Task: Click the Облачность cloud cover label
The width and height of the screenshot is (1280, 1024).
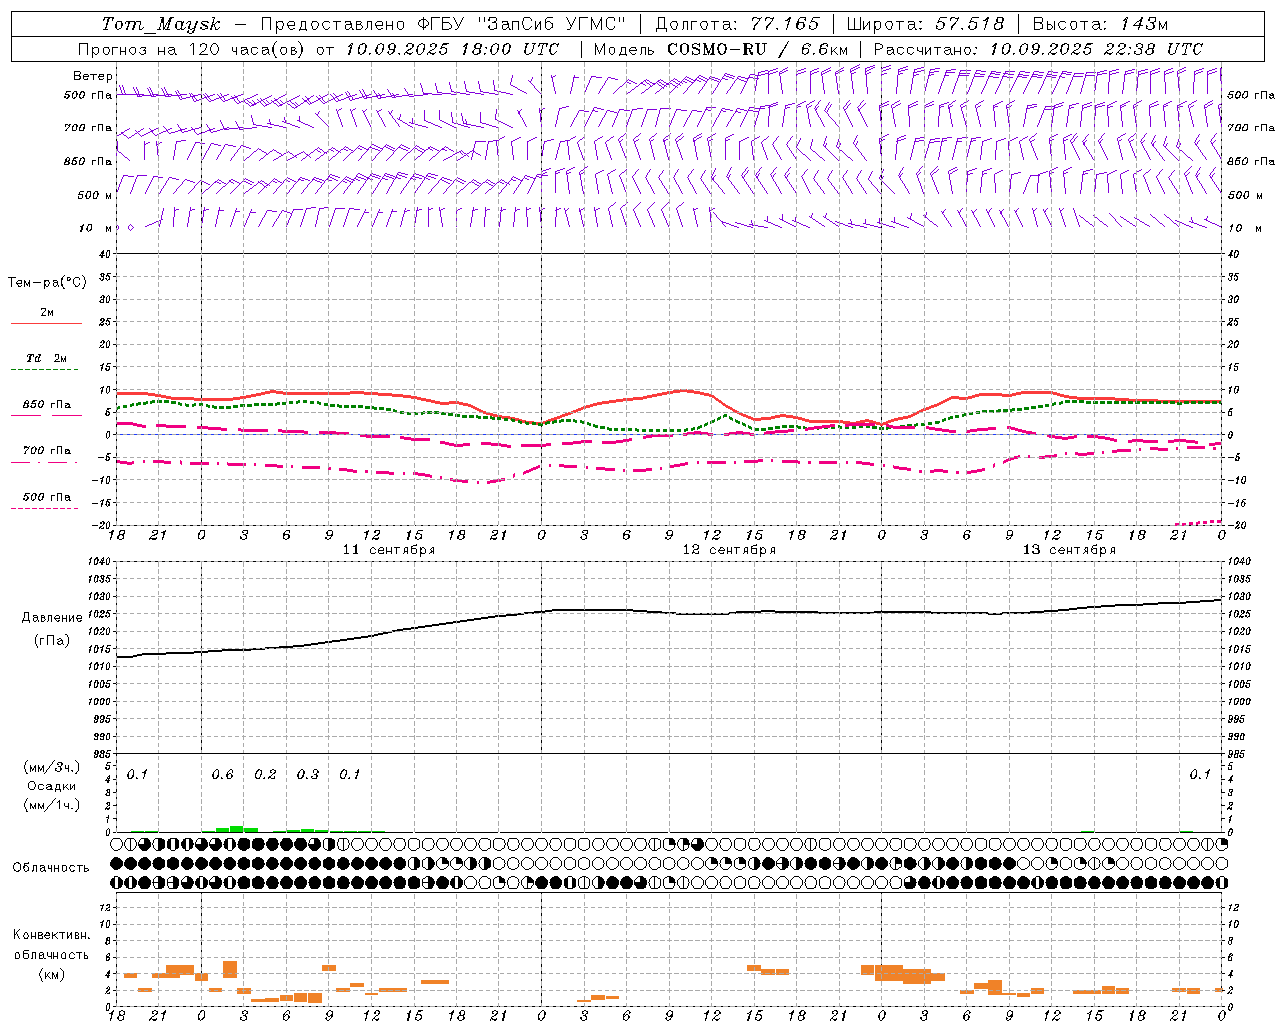Action: point(51,868)
